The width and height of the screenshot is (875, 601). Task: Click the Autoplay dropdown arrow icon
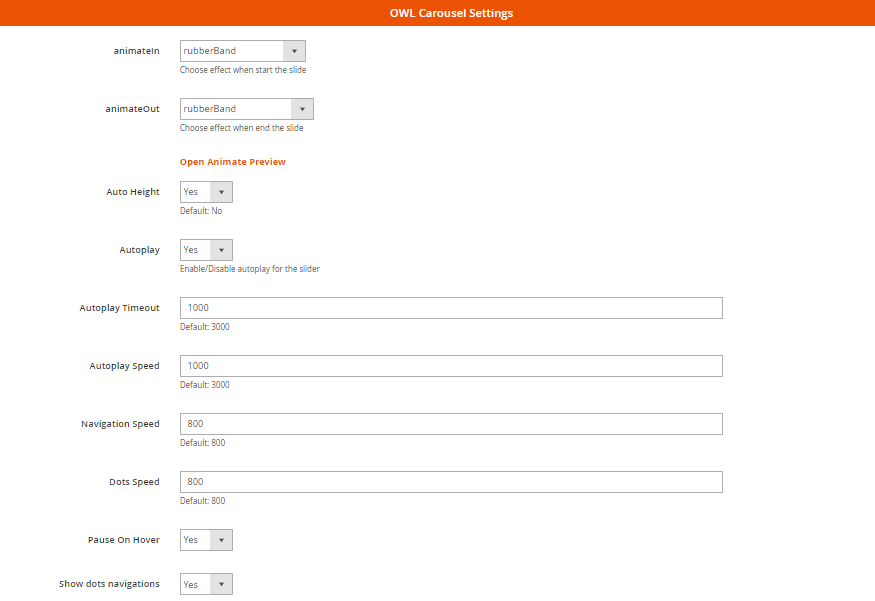[x=223, y=249]
